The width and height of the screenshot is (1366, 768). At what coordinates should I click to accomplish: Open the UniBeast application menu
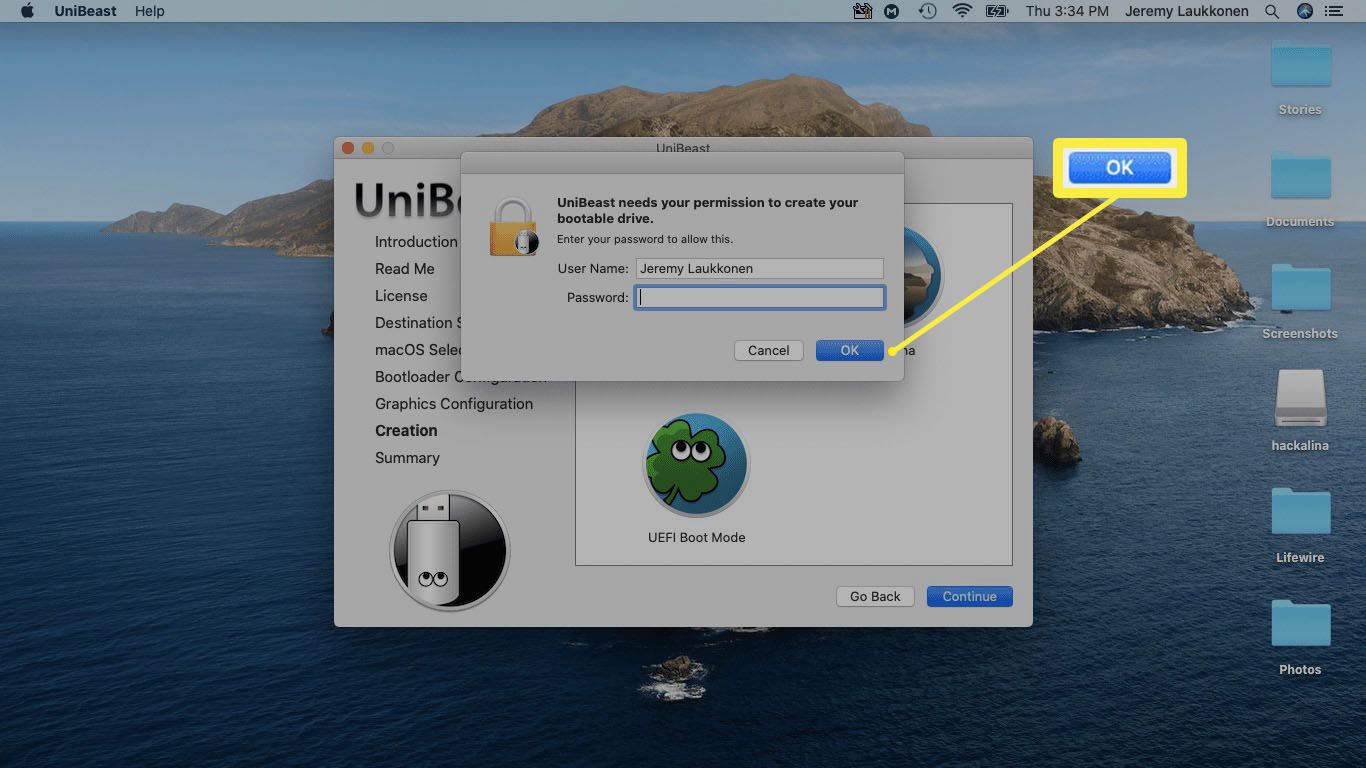point(85,11)
